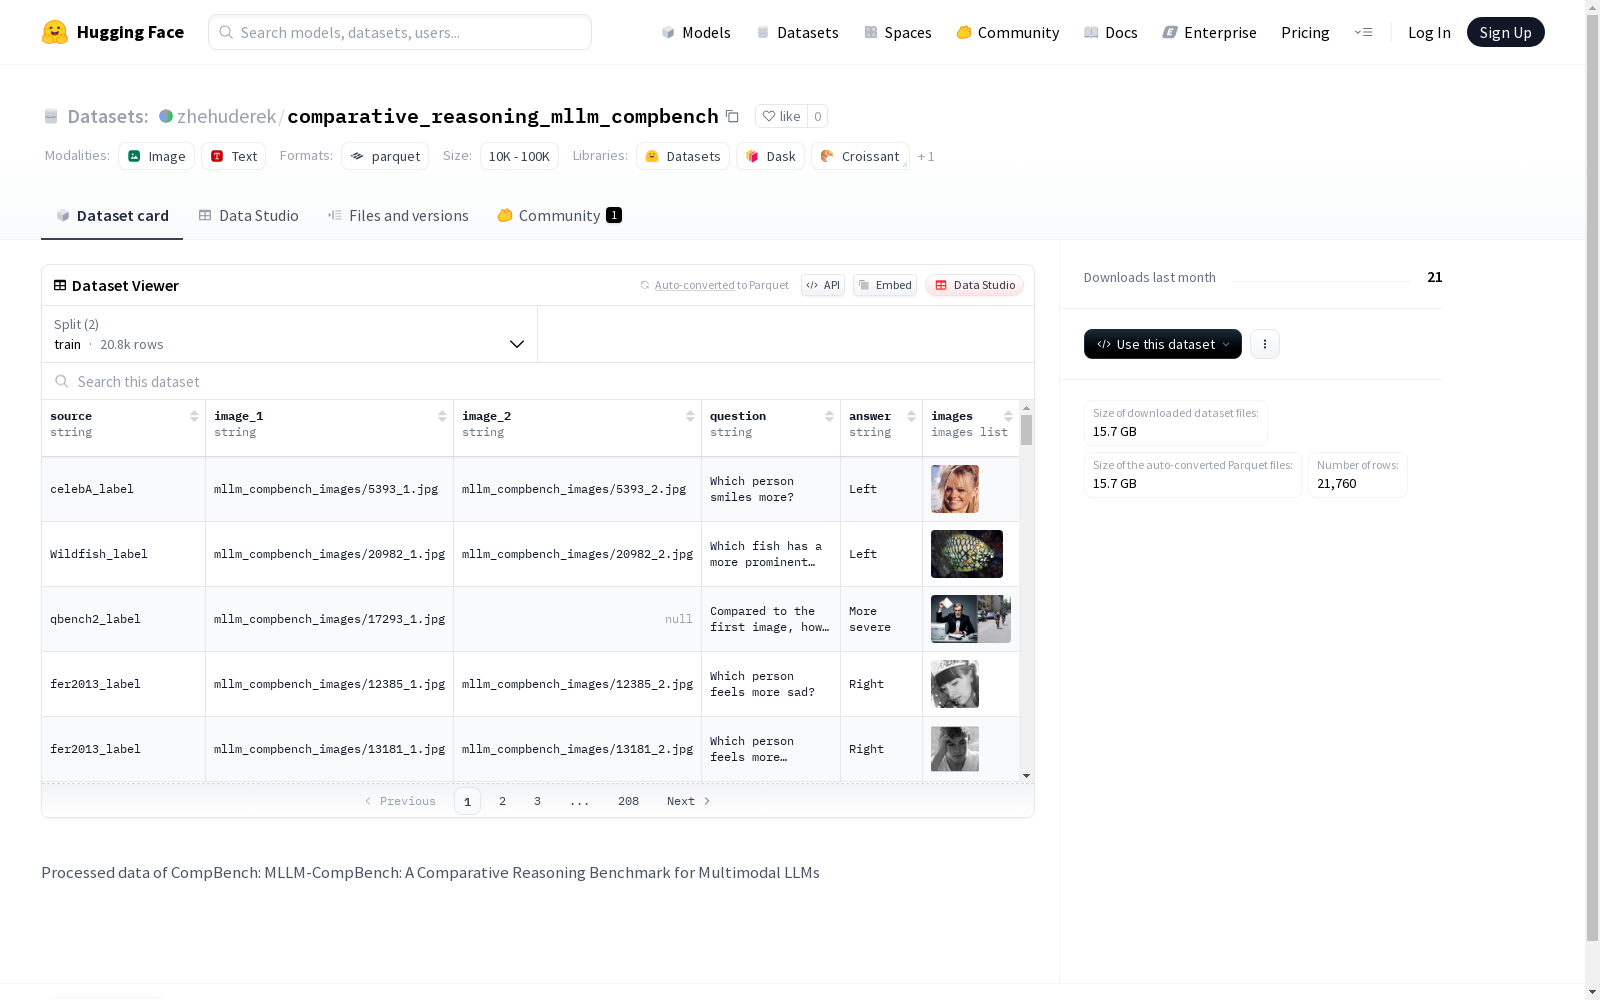Open Data Studio from the viewer header

(x=975, y=285)
